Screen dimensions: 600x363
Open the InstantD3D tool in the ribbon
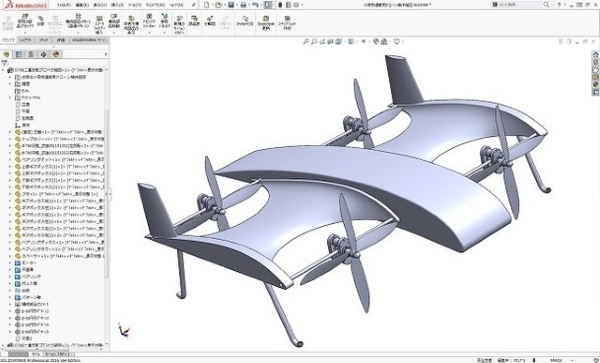coord(245,21)
